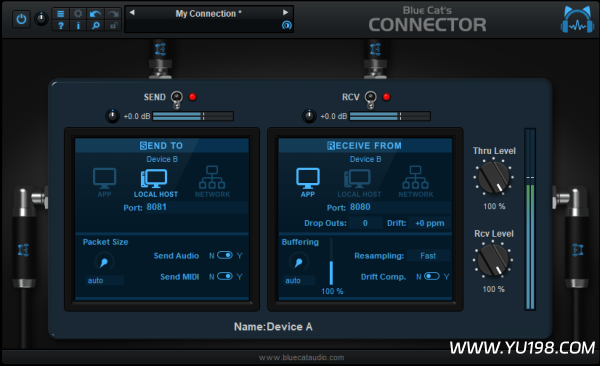Click the redo arrow icon

tap(113, 14)
